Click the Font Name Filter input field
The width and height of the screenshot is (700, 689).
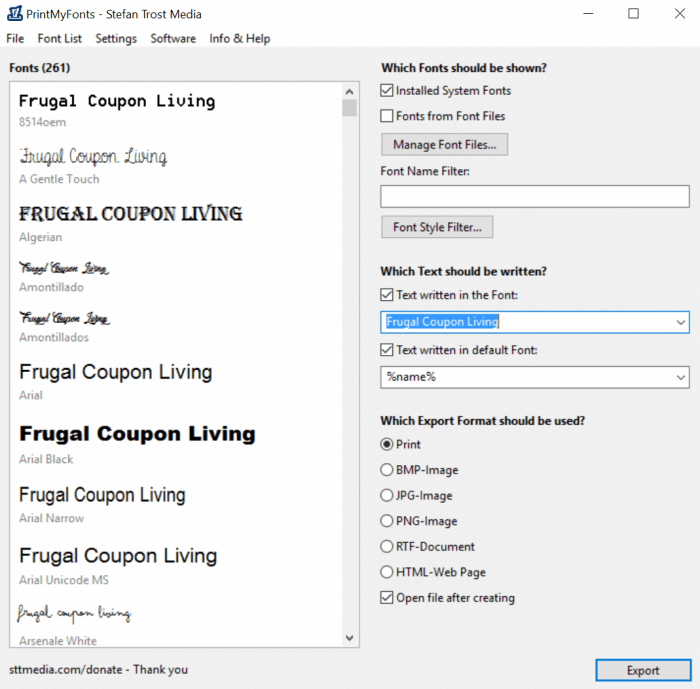point(535,196)
